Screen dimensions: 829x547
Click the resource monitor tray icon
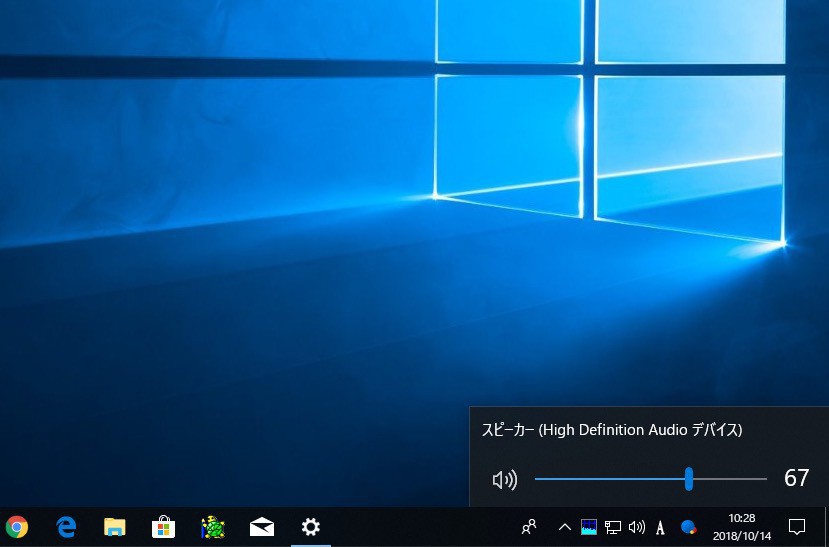588,527
